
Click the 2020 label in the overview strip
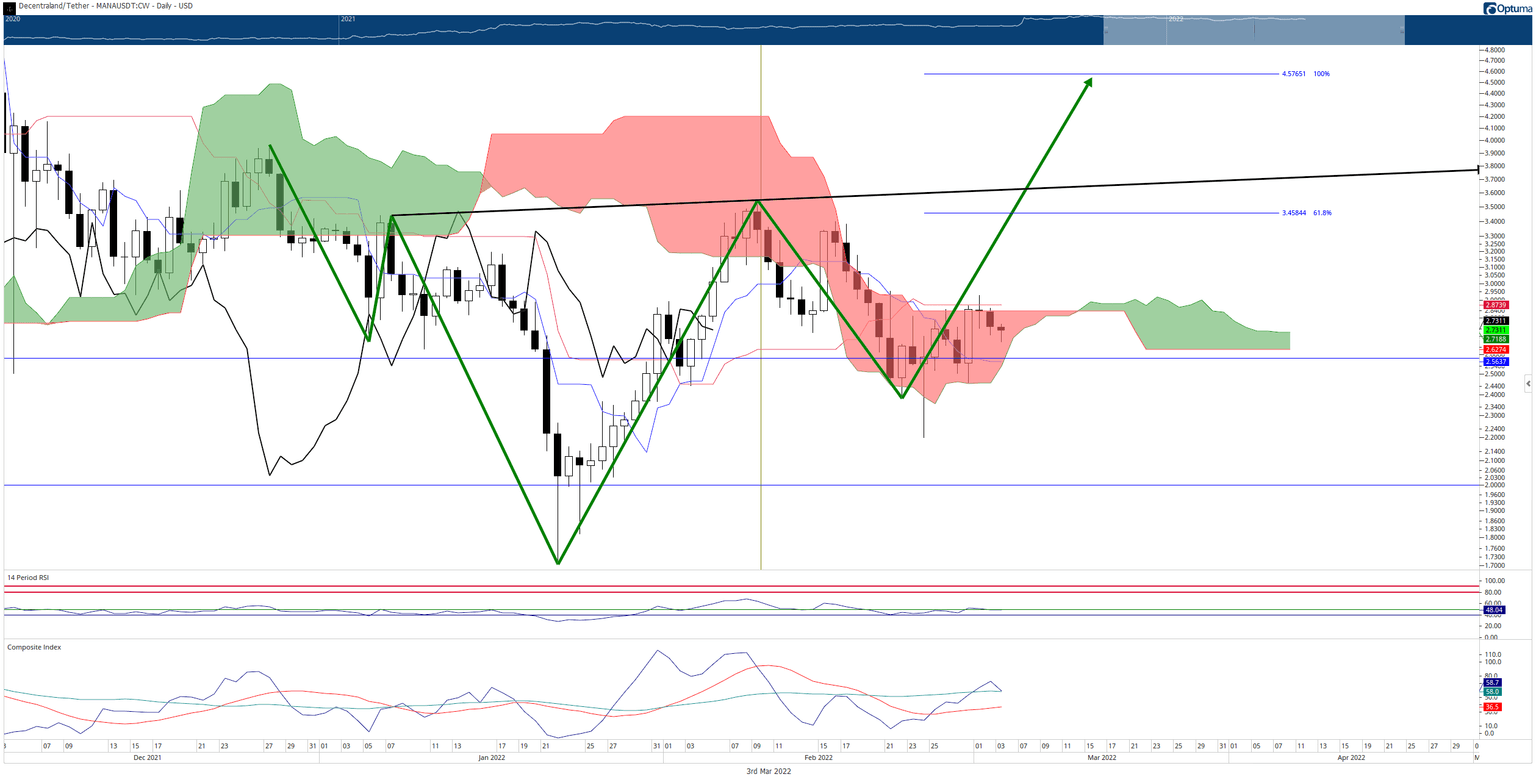(x=12, y=19)
